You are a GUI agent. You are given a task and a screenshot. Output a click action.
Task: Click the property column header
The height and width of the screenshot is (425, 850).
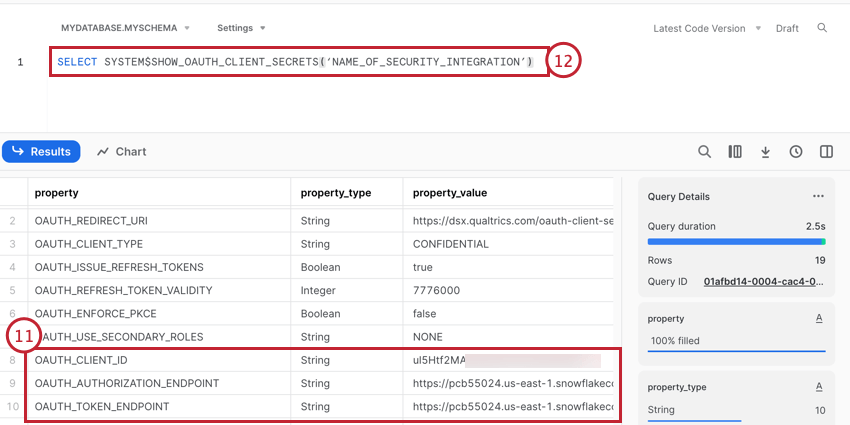coord(57,192)
